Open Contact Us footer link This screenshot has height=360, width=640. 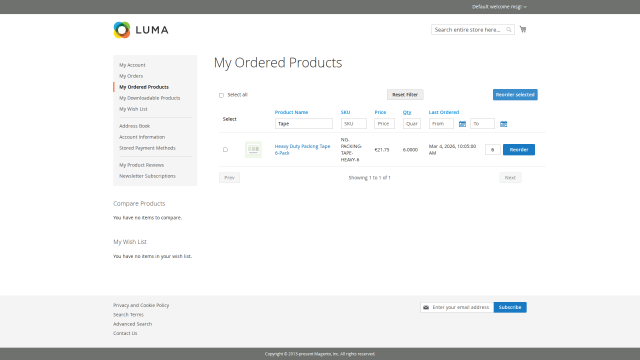pos(125,333)
